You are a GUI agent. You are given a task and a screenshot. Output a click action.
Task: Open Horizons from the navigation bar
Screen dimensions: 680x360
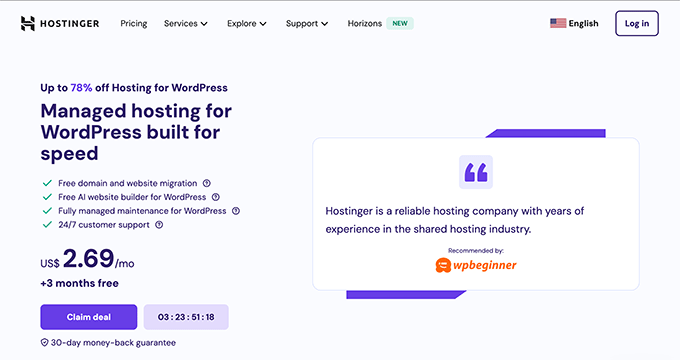pyautogui.click(x=365, y=23)
